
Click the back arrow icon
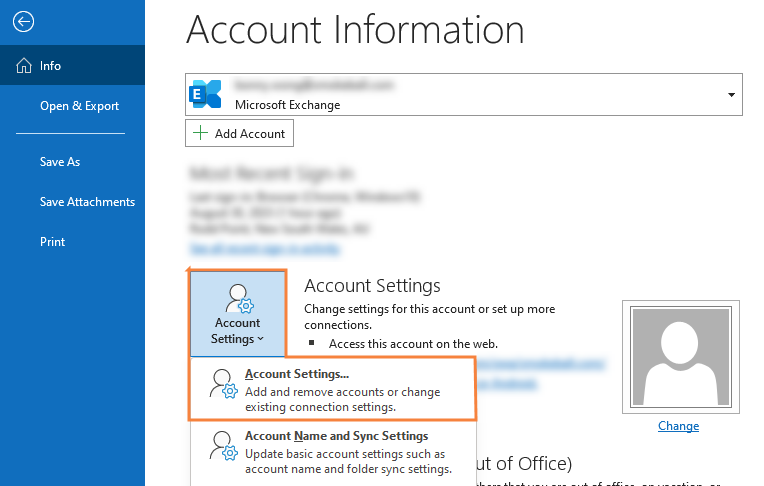click(x=23, y=21)
